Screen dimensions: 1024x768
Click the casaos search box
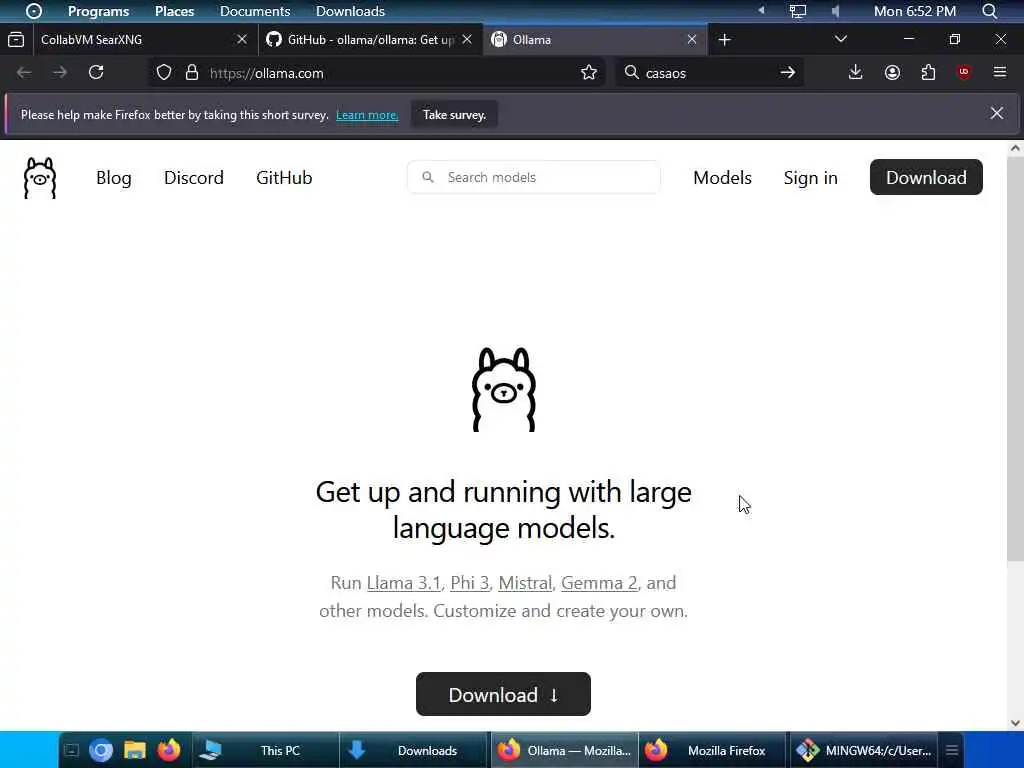pyautogui.click(x=709, y=72)
